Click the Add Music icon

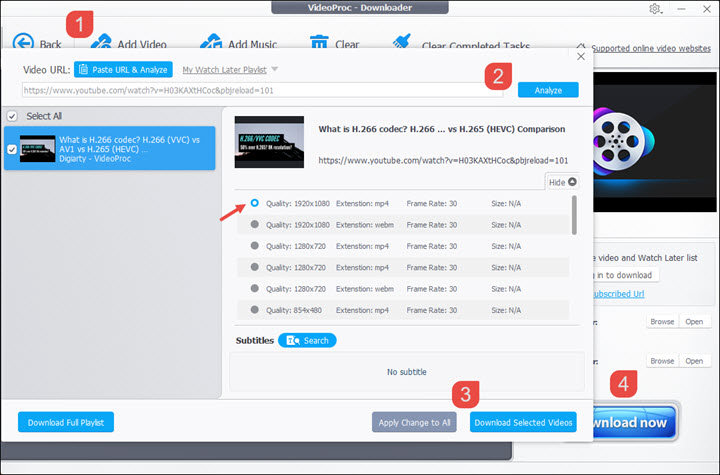(x=211, y=41)
